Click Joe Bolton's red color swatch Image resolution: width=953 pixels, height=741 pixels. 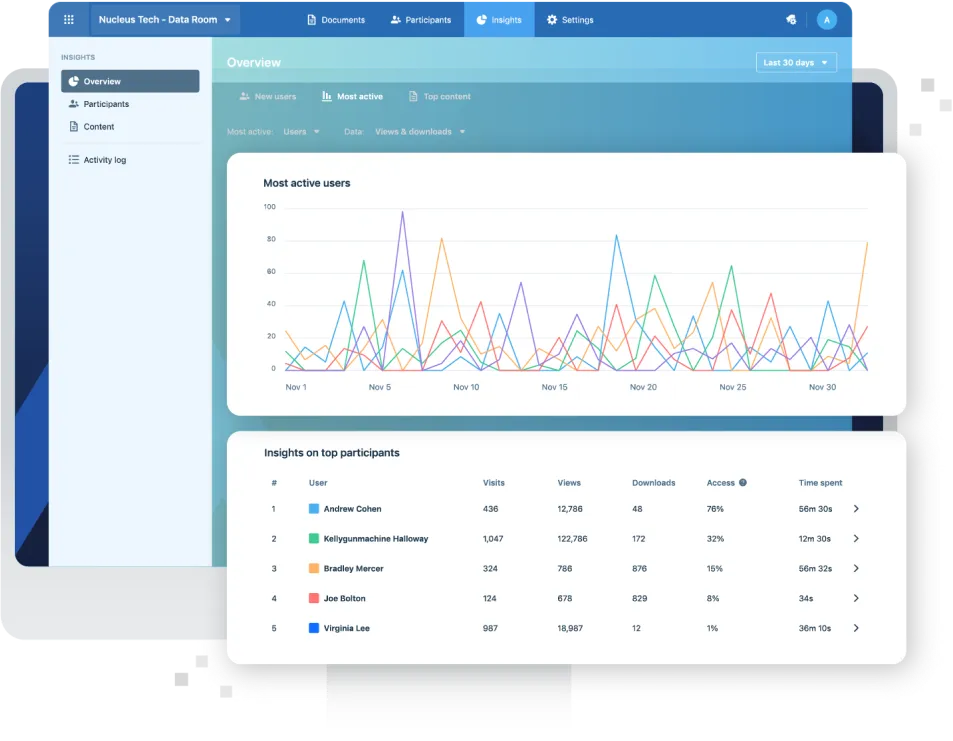coord(314,598)
